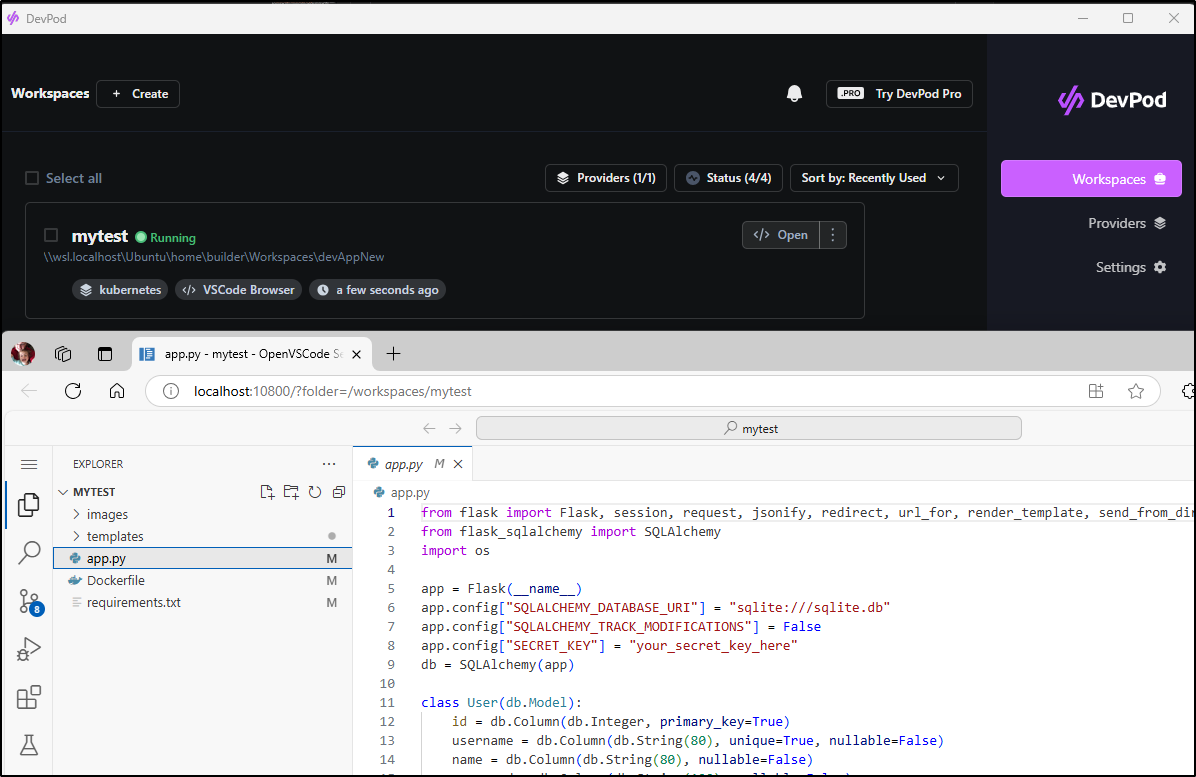
Task: Open a new browser tab
Action: point(394,354)
